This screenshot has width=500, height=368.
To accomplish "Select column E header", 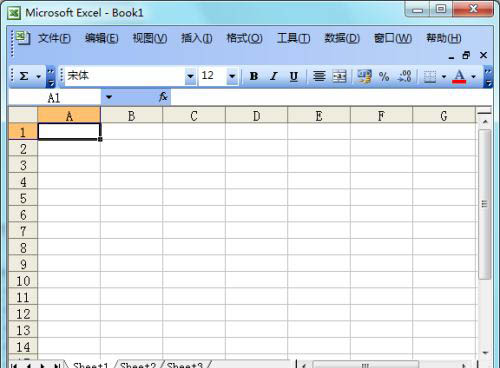I will pos(319,116).
